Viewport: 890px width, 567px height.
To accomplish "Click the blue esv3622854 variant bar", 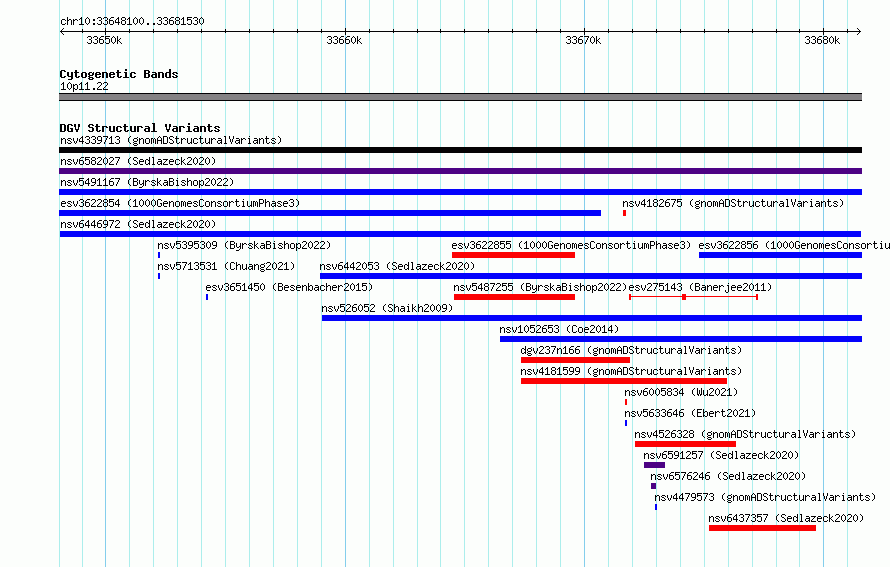I will (330, 213).
